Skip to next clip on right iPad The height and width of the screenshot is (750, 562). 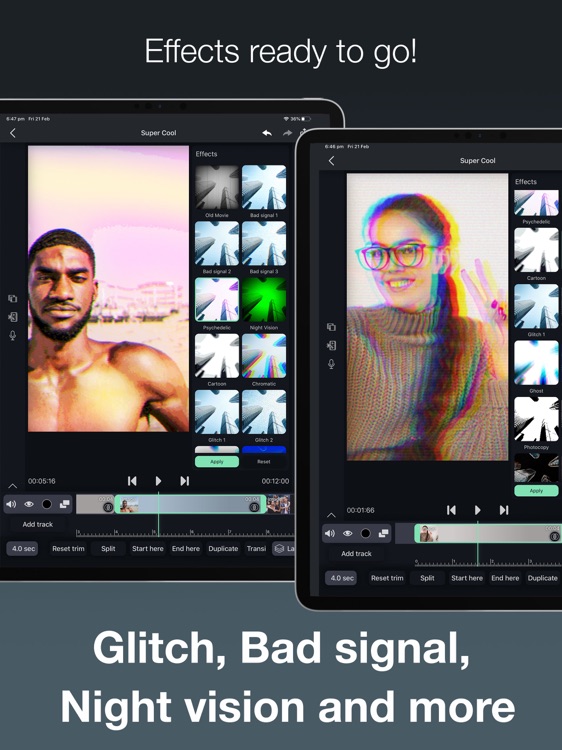[504, 510]
